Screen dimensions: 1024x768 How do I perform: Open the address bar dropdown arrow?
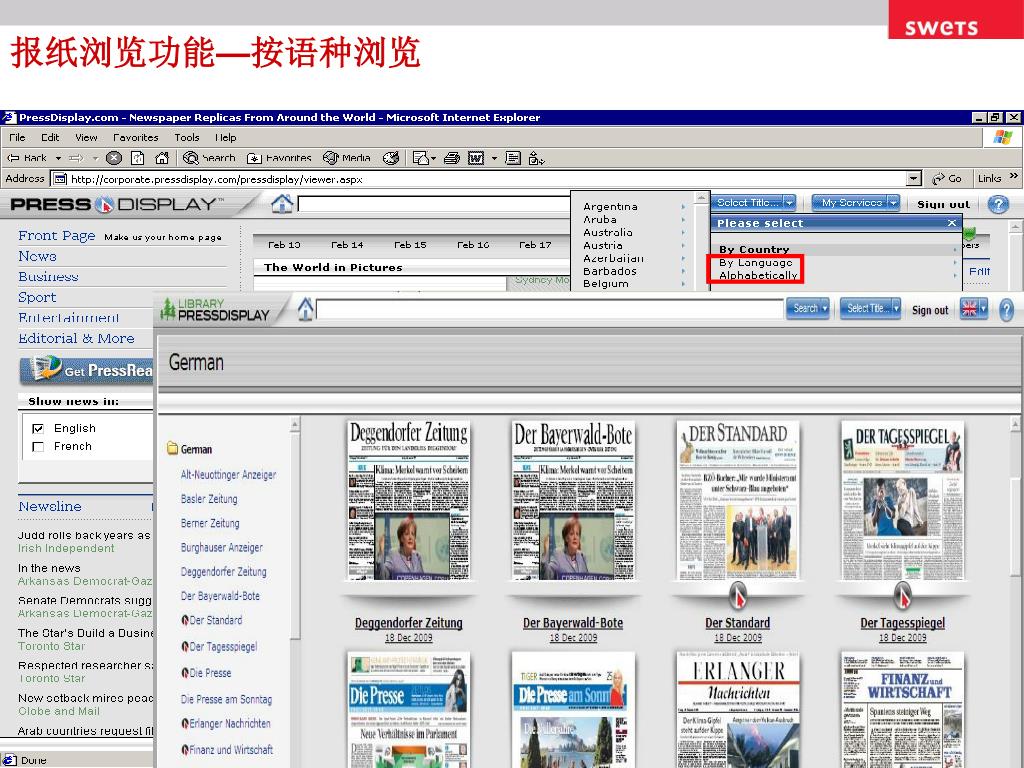click(914, 178)
